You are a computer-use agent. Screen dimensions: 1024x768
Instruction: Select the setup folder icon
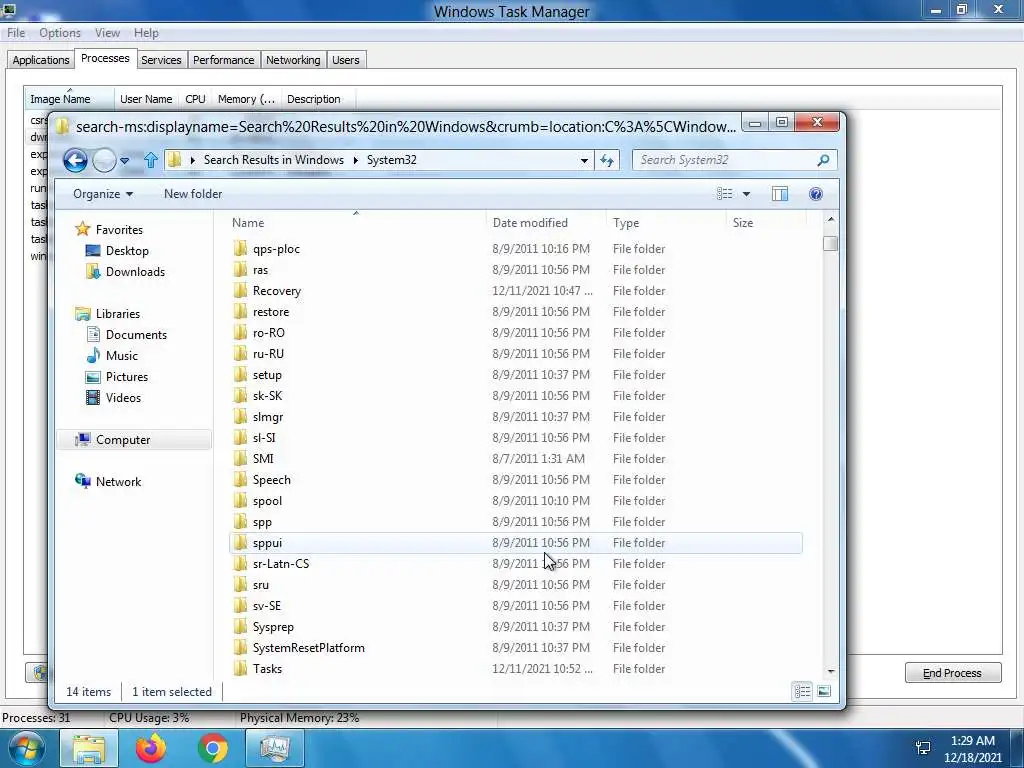pos(240,375)
